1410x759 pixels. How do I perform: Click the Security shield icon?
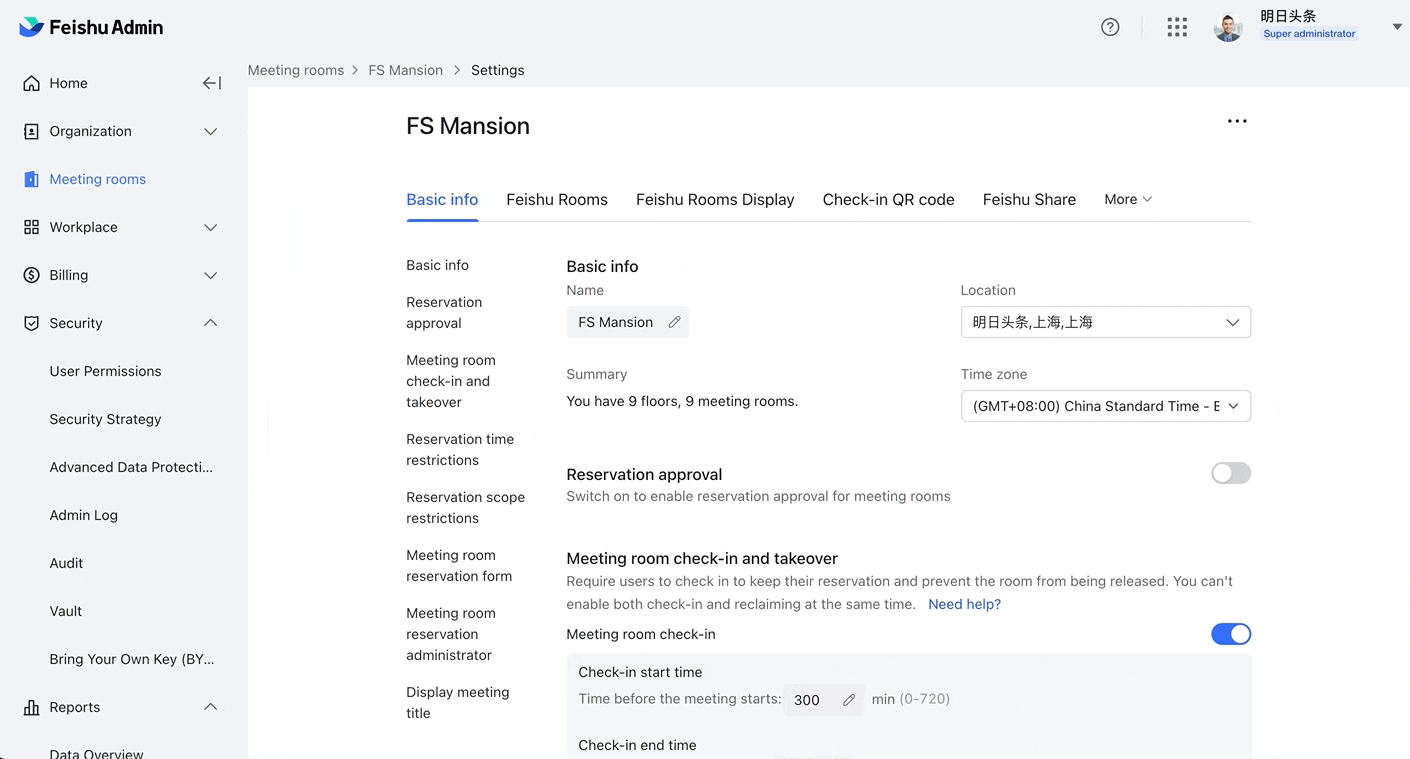(x=29, y=323)
